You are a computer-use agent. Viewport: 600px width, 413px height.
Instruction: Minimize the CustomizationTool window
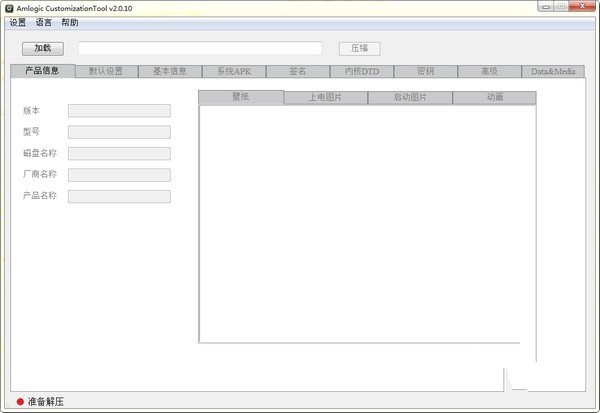546,7
